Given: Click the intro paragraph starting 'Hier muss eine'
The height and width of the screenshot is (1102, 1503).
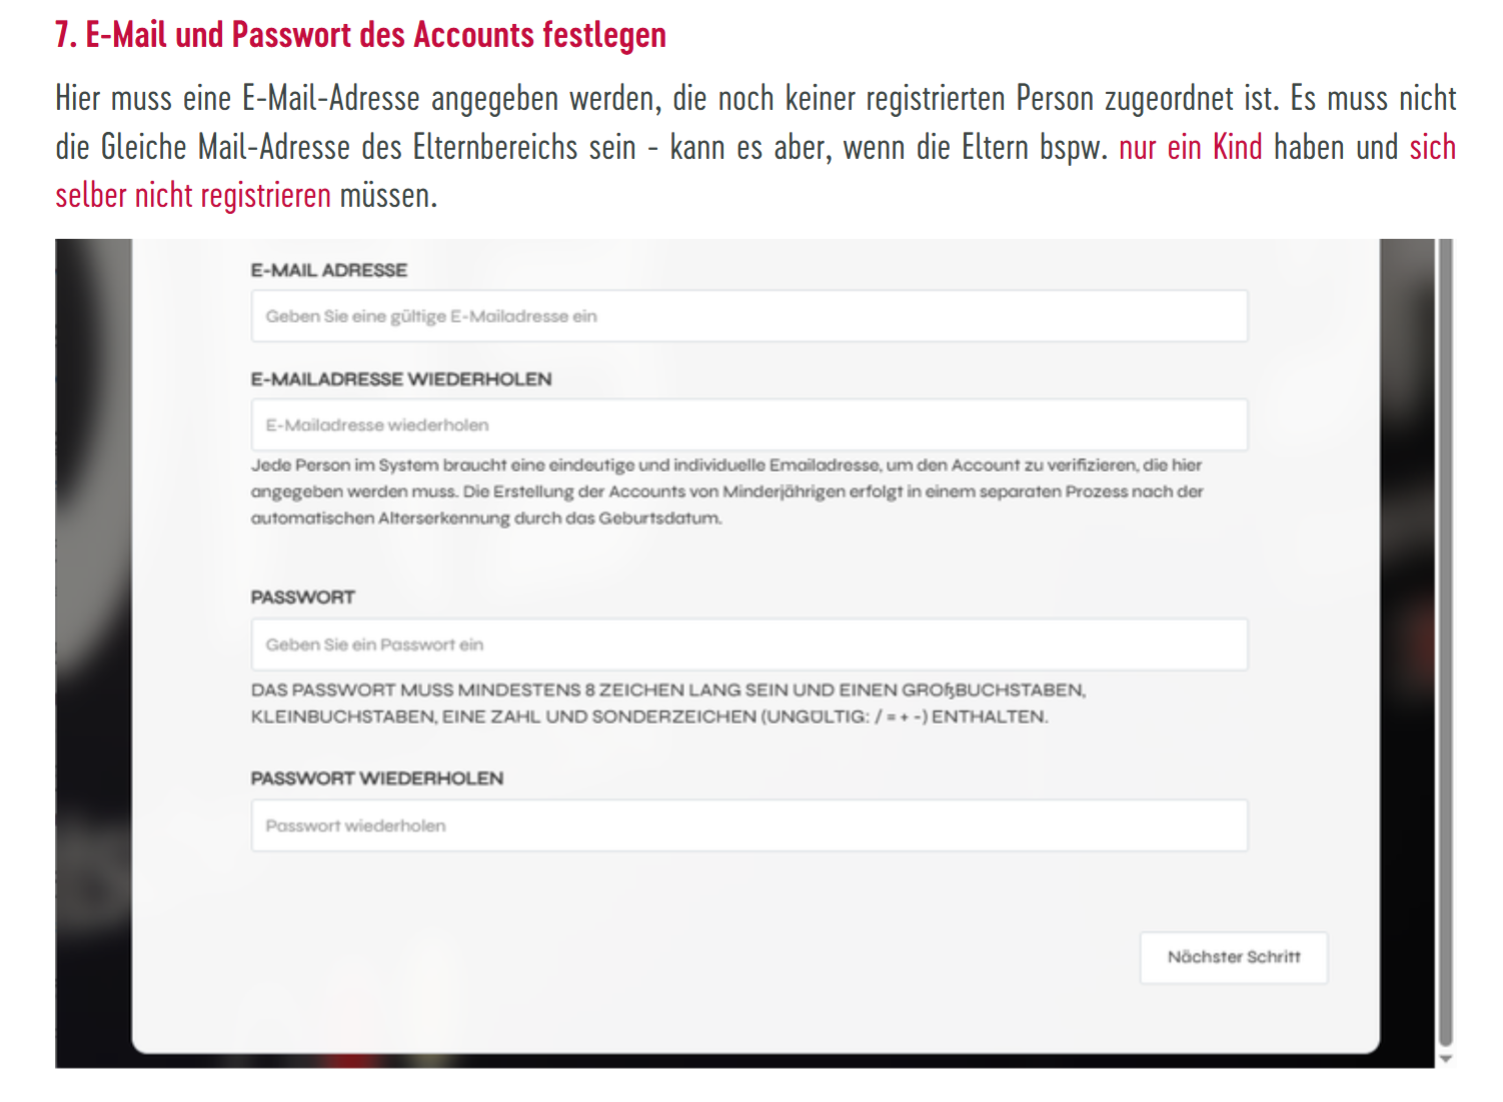Looking at the screenshot, I should (x=755, y=147).
